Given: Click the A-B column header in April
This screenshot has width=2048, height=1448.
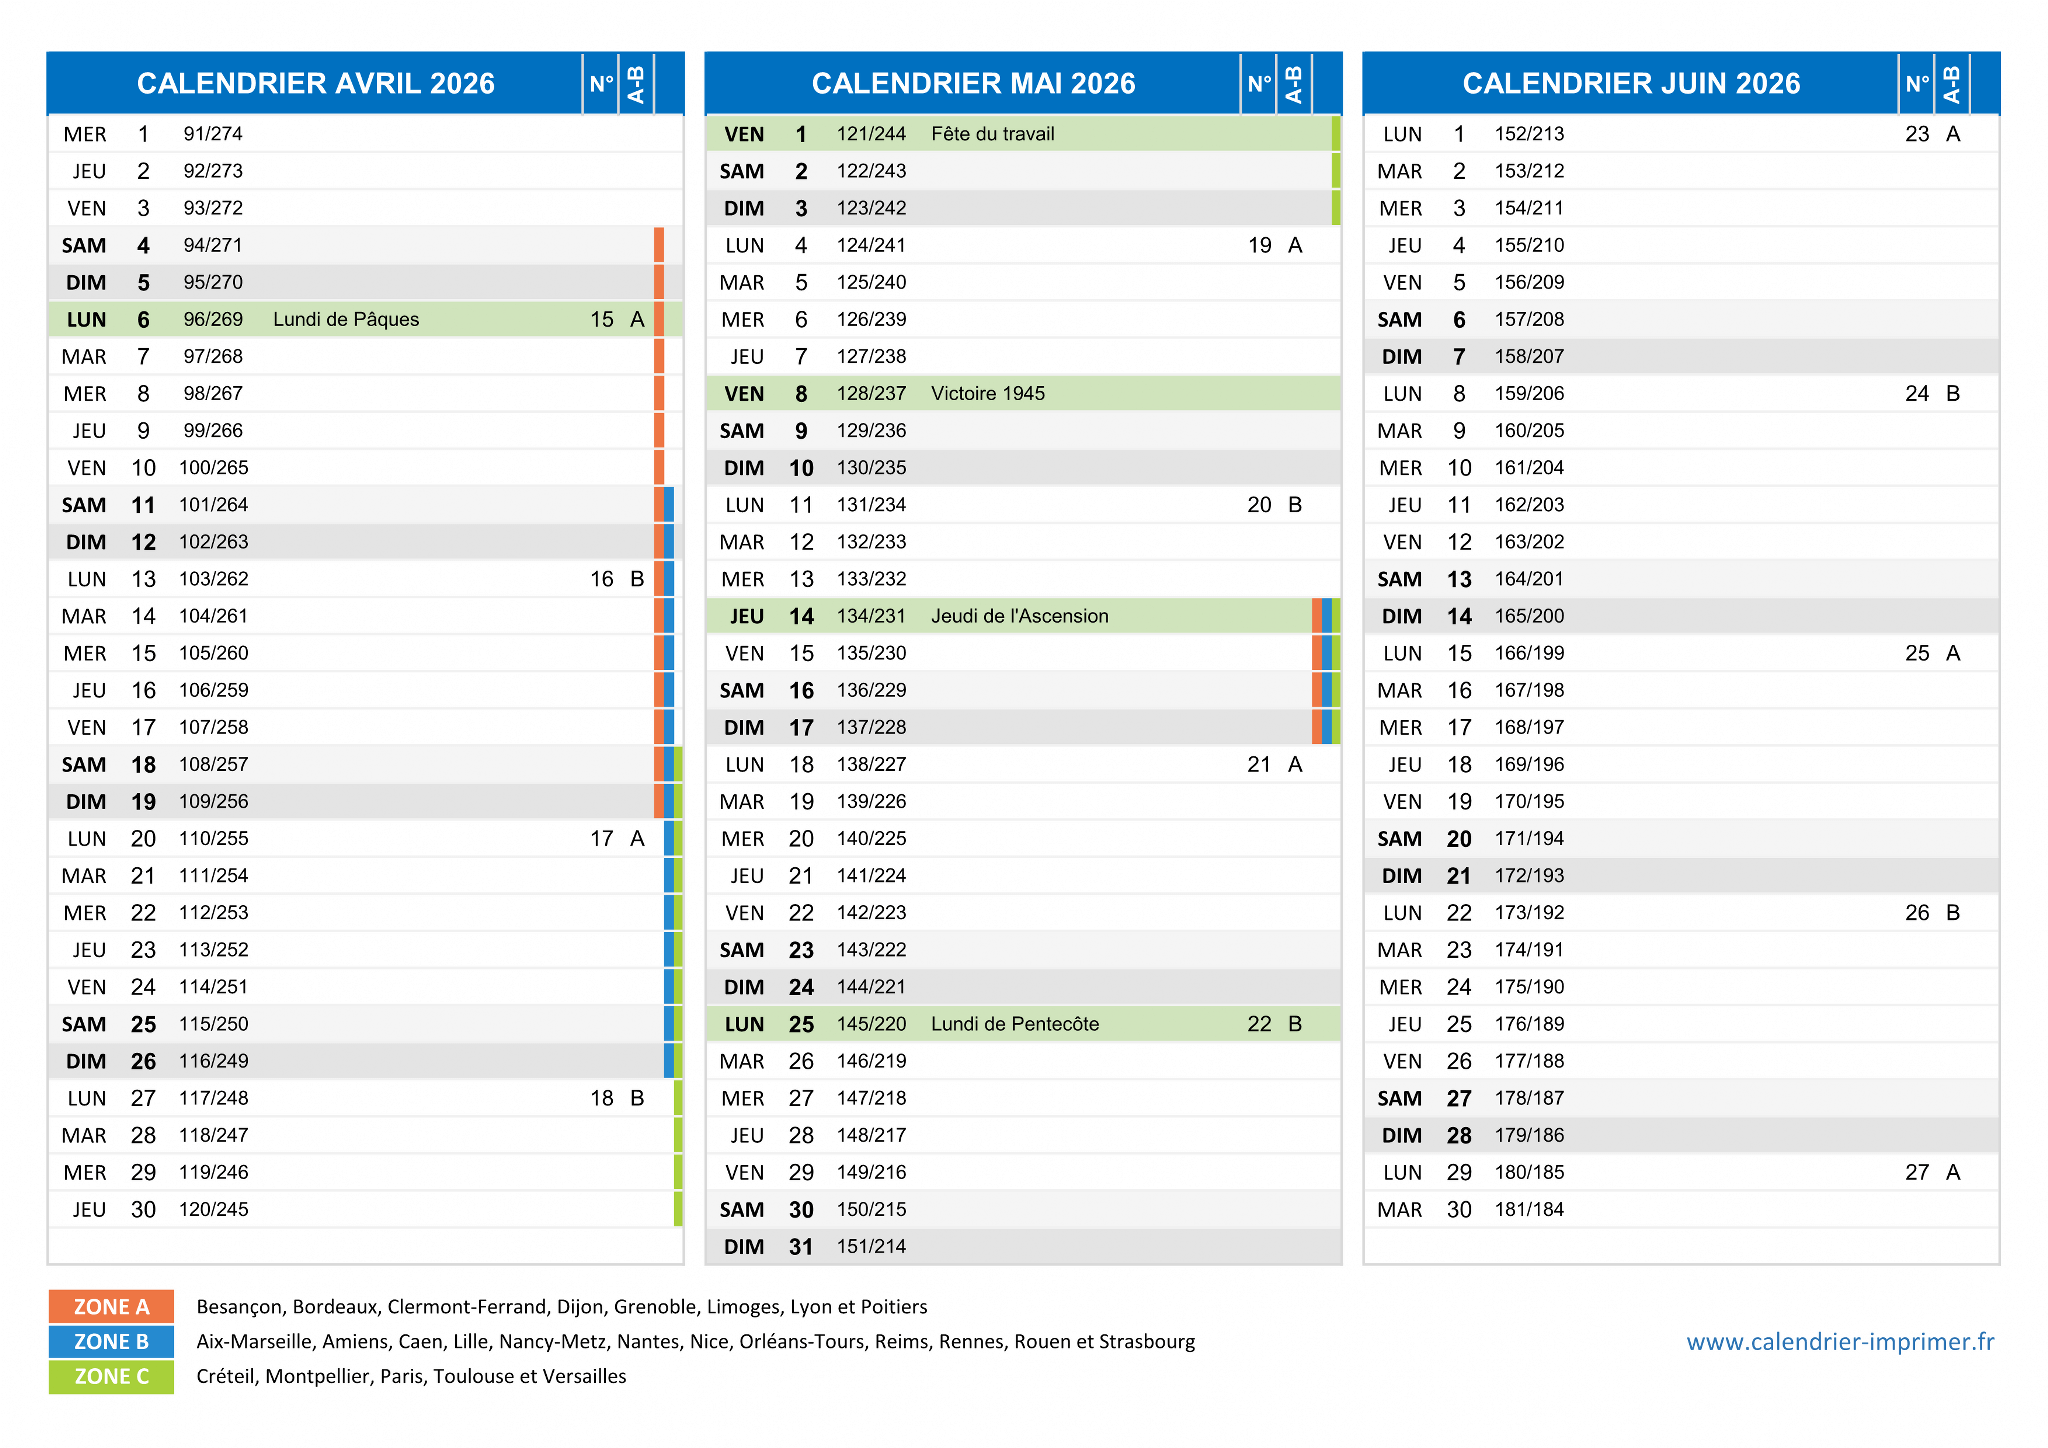Looking at the screenshot, I should 636,84.
